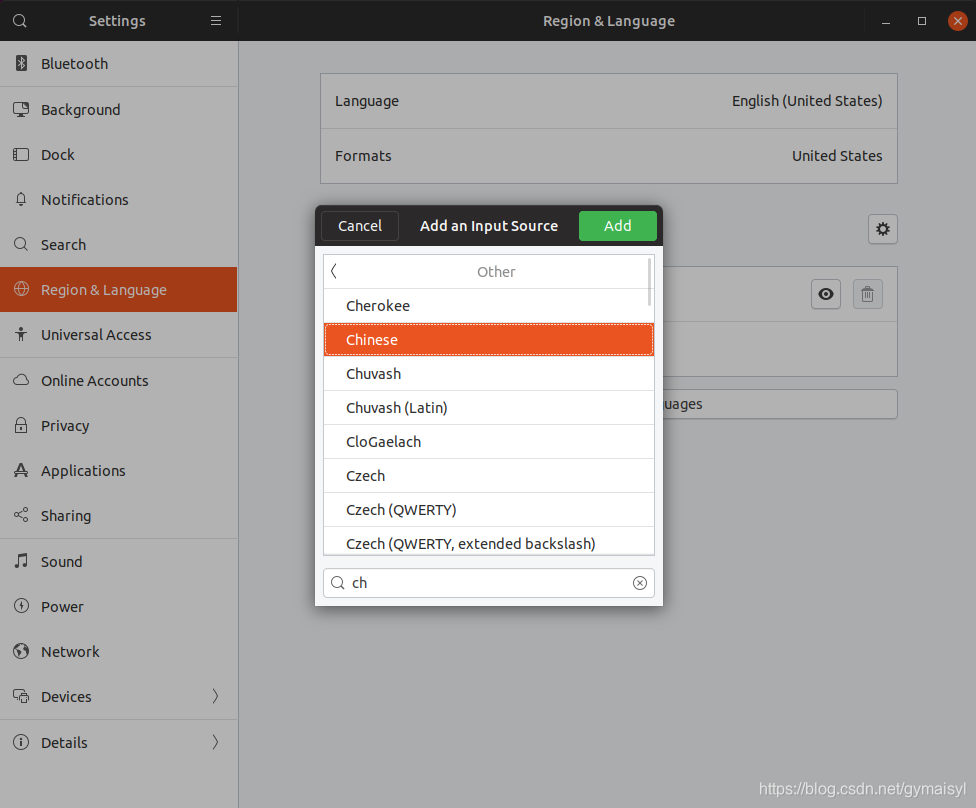976x808 pixels.
Task: Click the Devices icon in sidebar
Action: (21, 696)
